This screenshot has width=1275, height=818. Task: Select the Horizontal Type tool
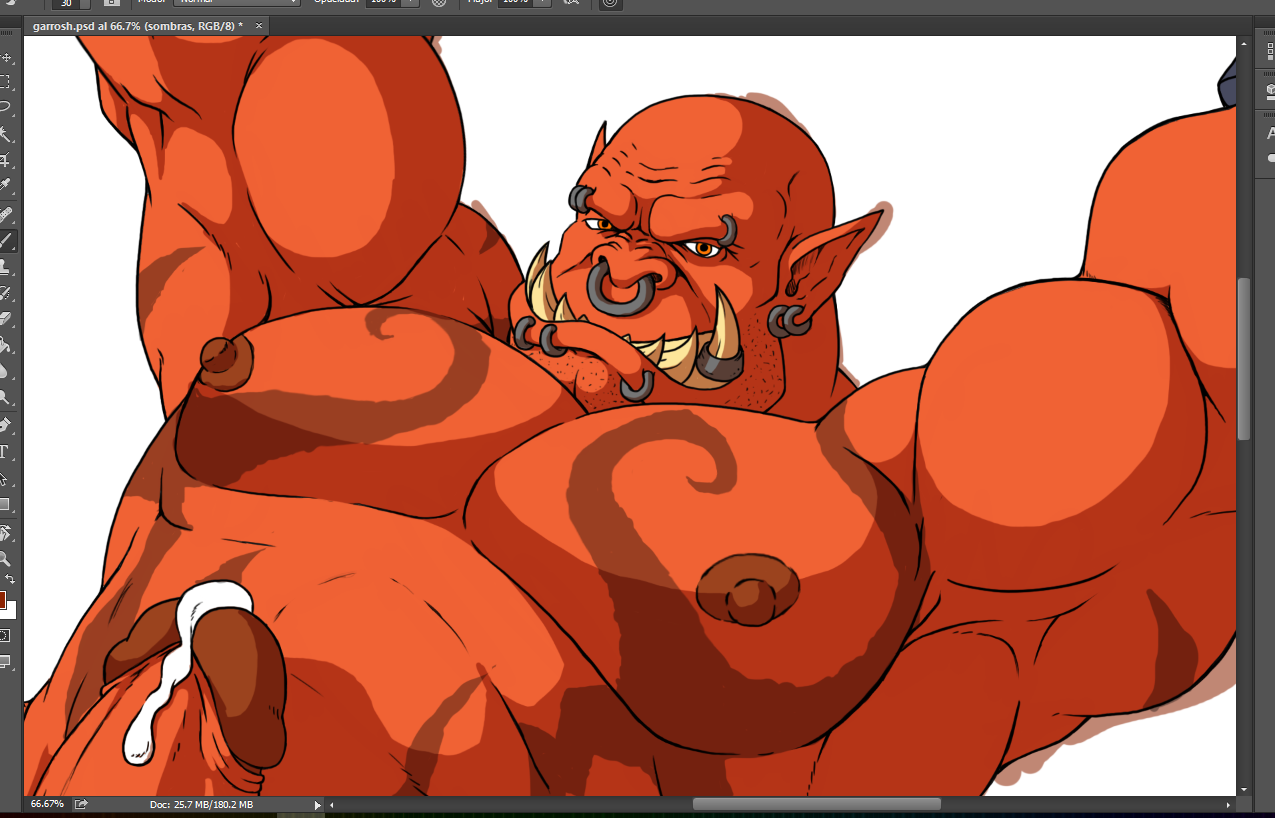click(x=6, y=452)
